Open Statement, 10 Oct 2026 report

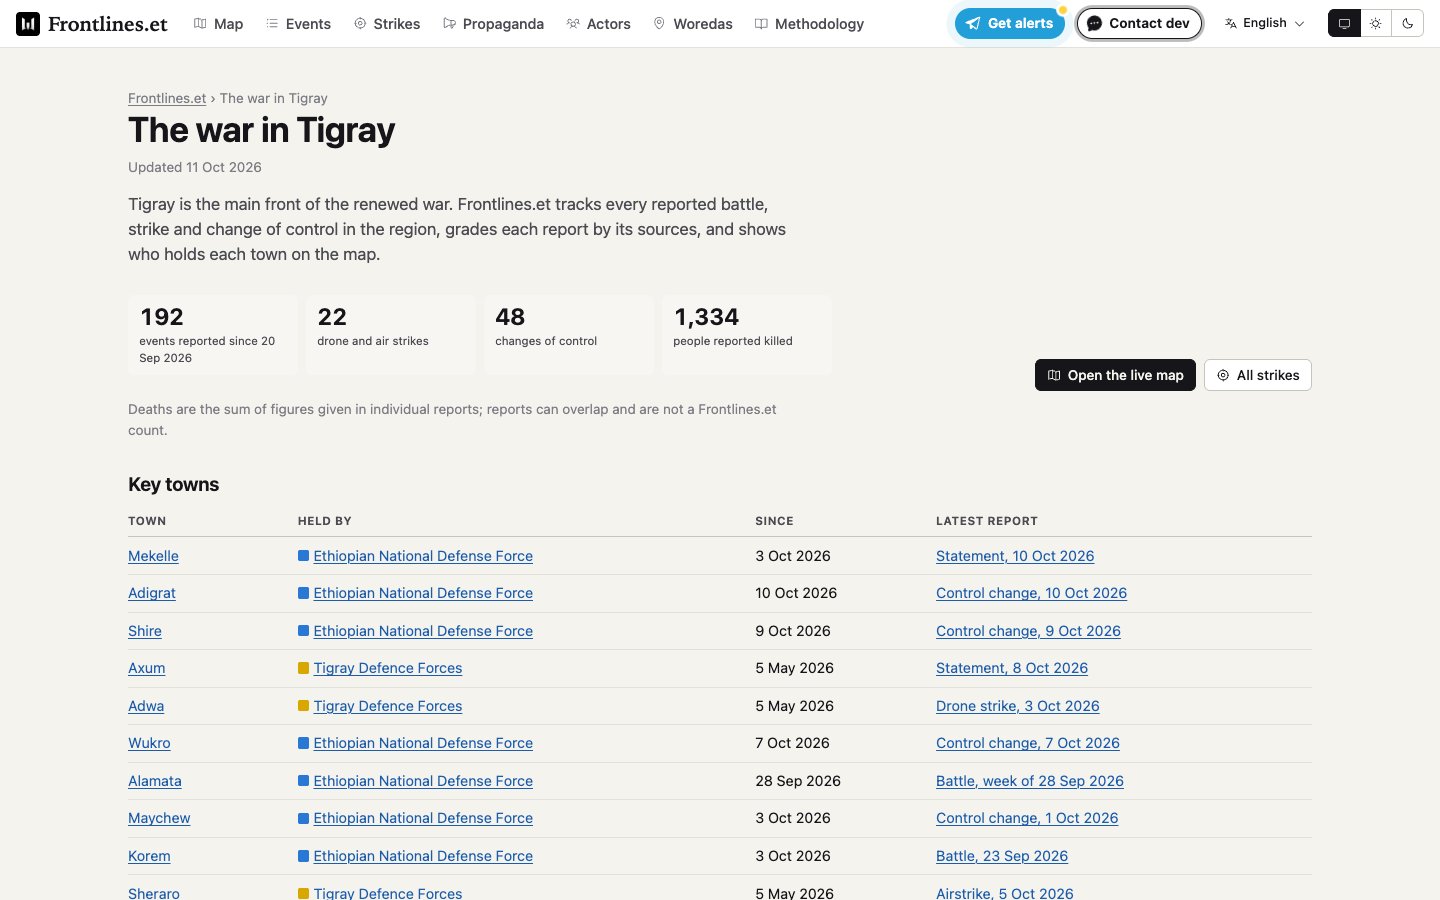(x=1015, y=556)
